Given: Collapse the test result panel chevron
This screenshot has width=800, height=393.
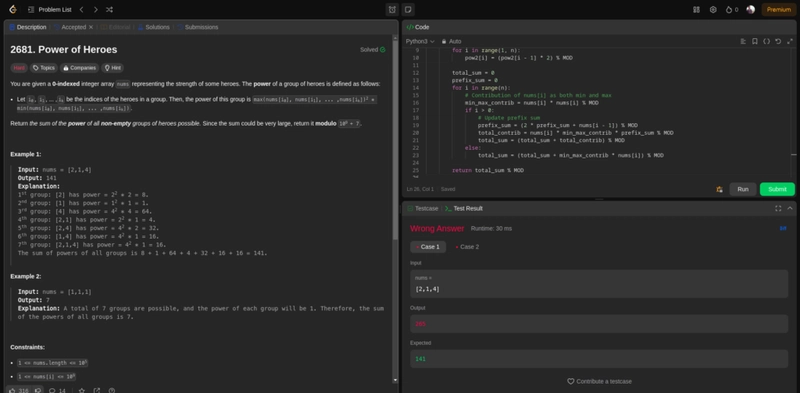Looking at the screenshot, I should (790, 208).
